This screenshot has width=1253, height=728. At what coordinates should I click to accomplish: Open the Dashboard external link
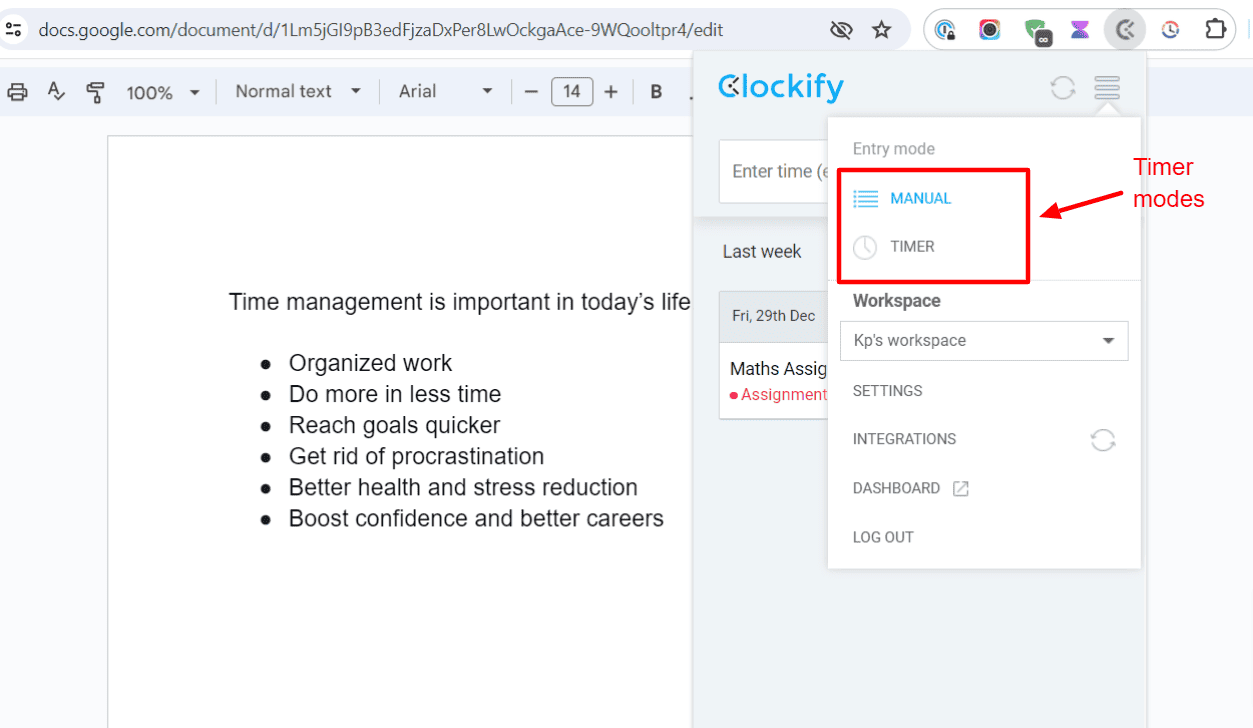click(909, 489)
